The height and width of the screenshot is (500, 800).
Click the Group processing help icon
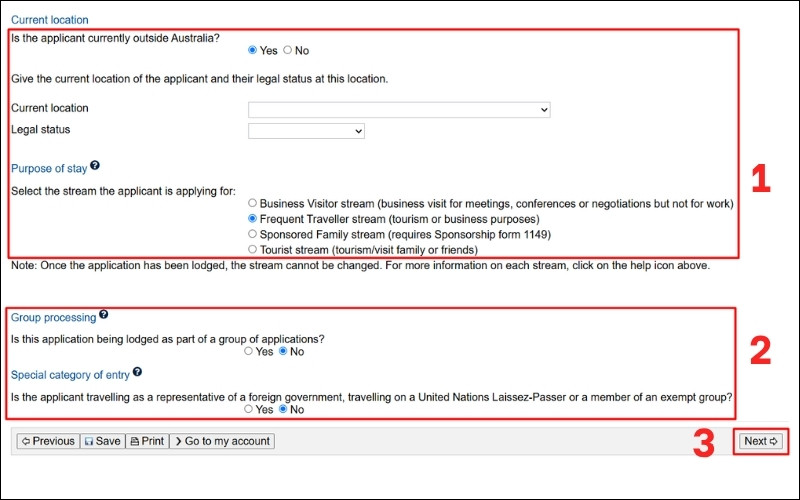click(x=104, y=315)
